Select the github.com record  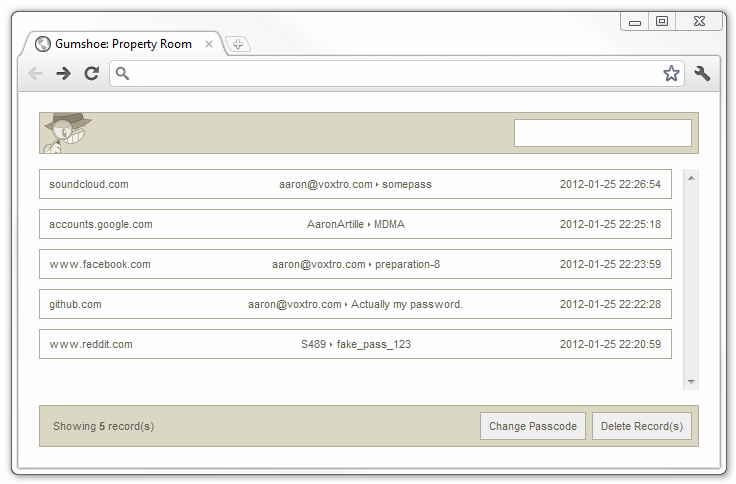click(x=355, y=304)
